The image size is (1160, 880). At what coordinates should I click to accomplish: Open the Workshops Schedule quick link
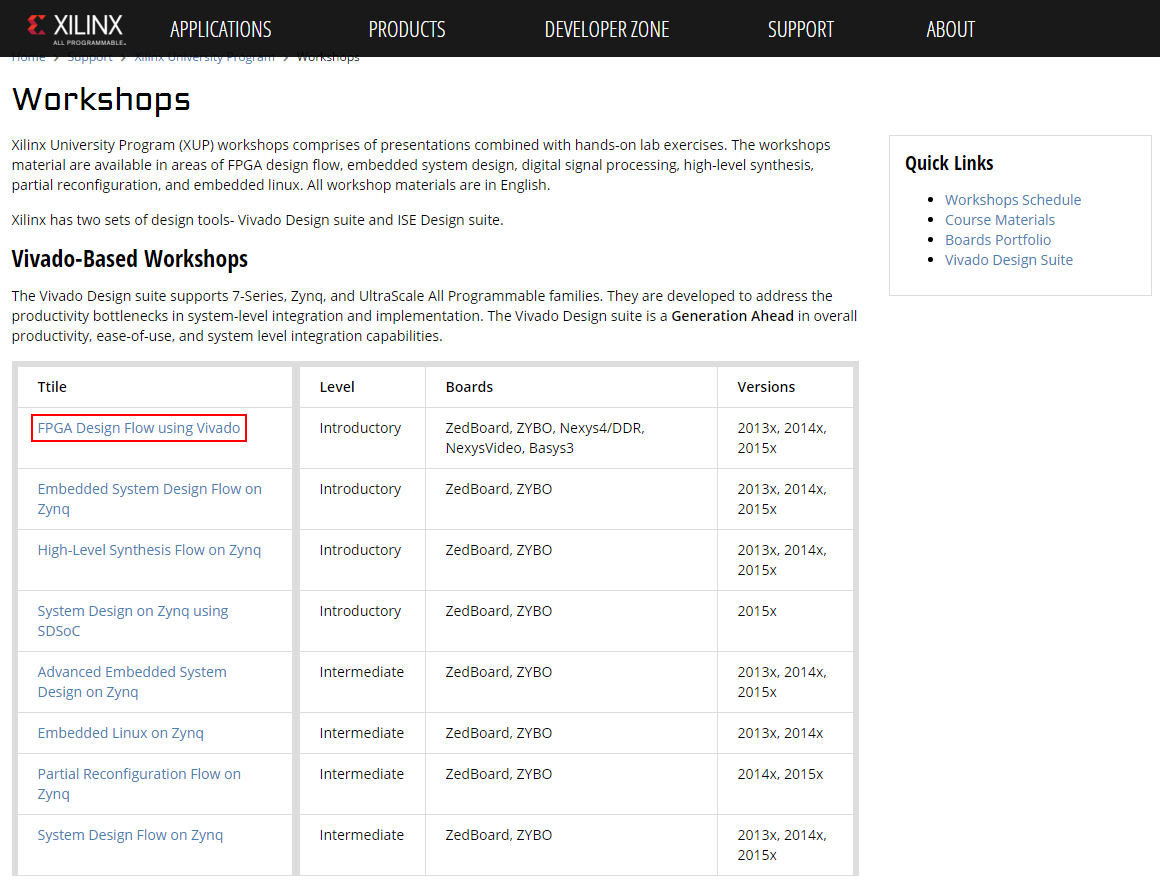coord(1013,200)
